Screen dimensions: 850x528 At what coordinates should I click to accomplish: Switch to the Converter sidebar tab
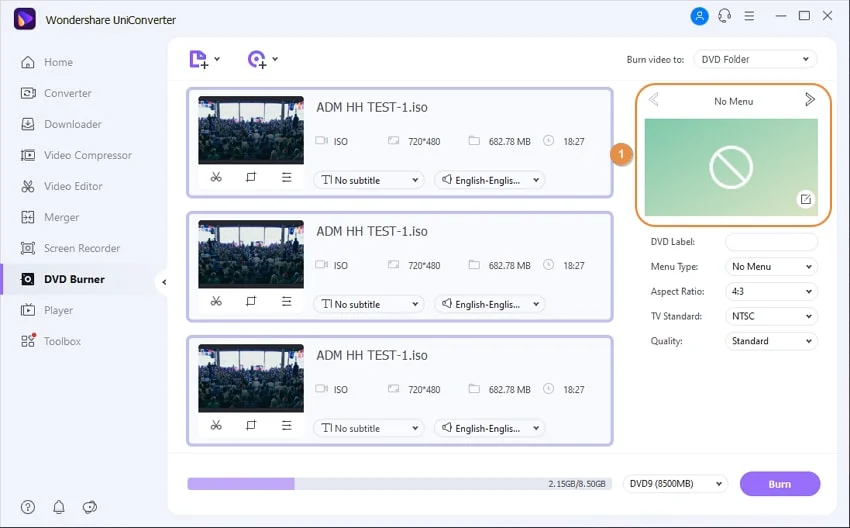click(x=67, y=93)
